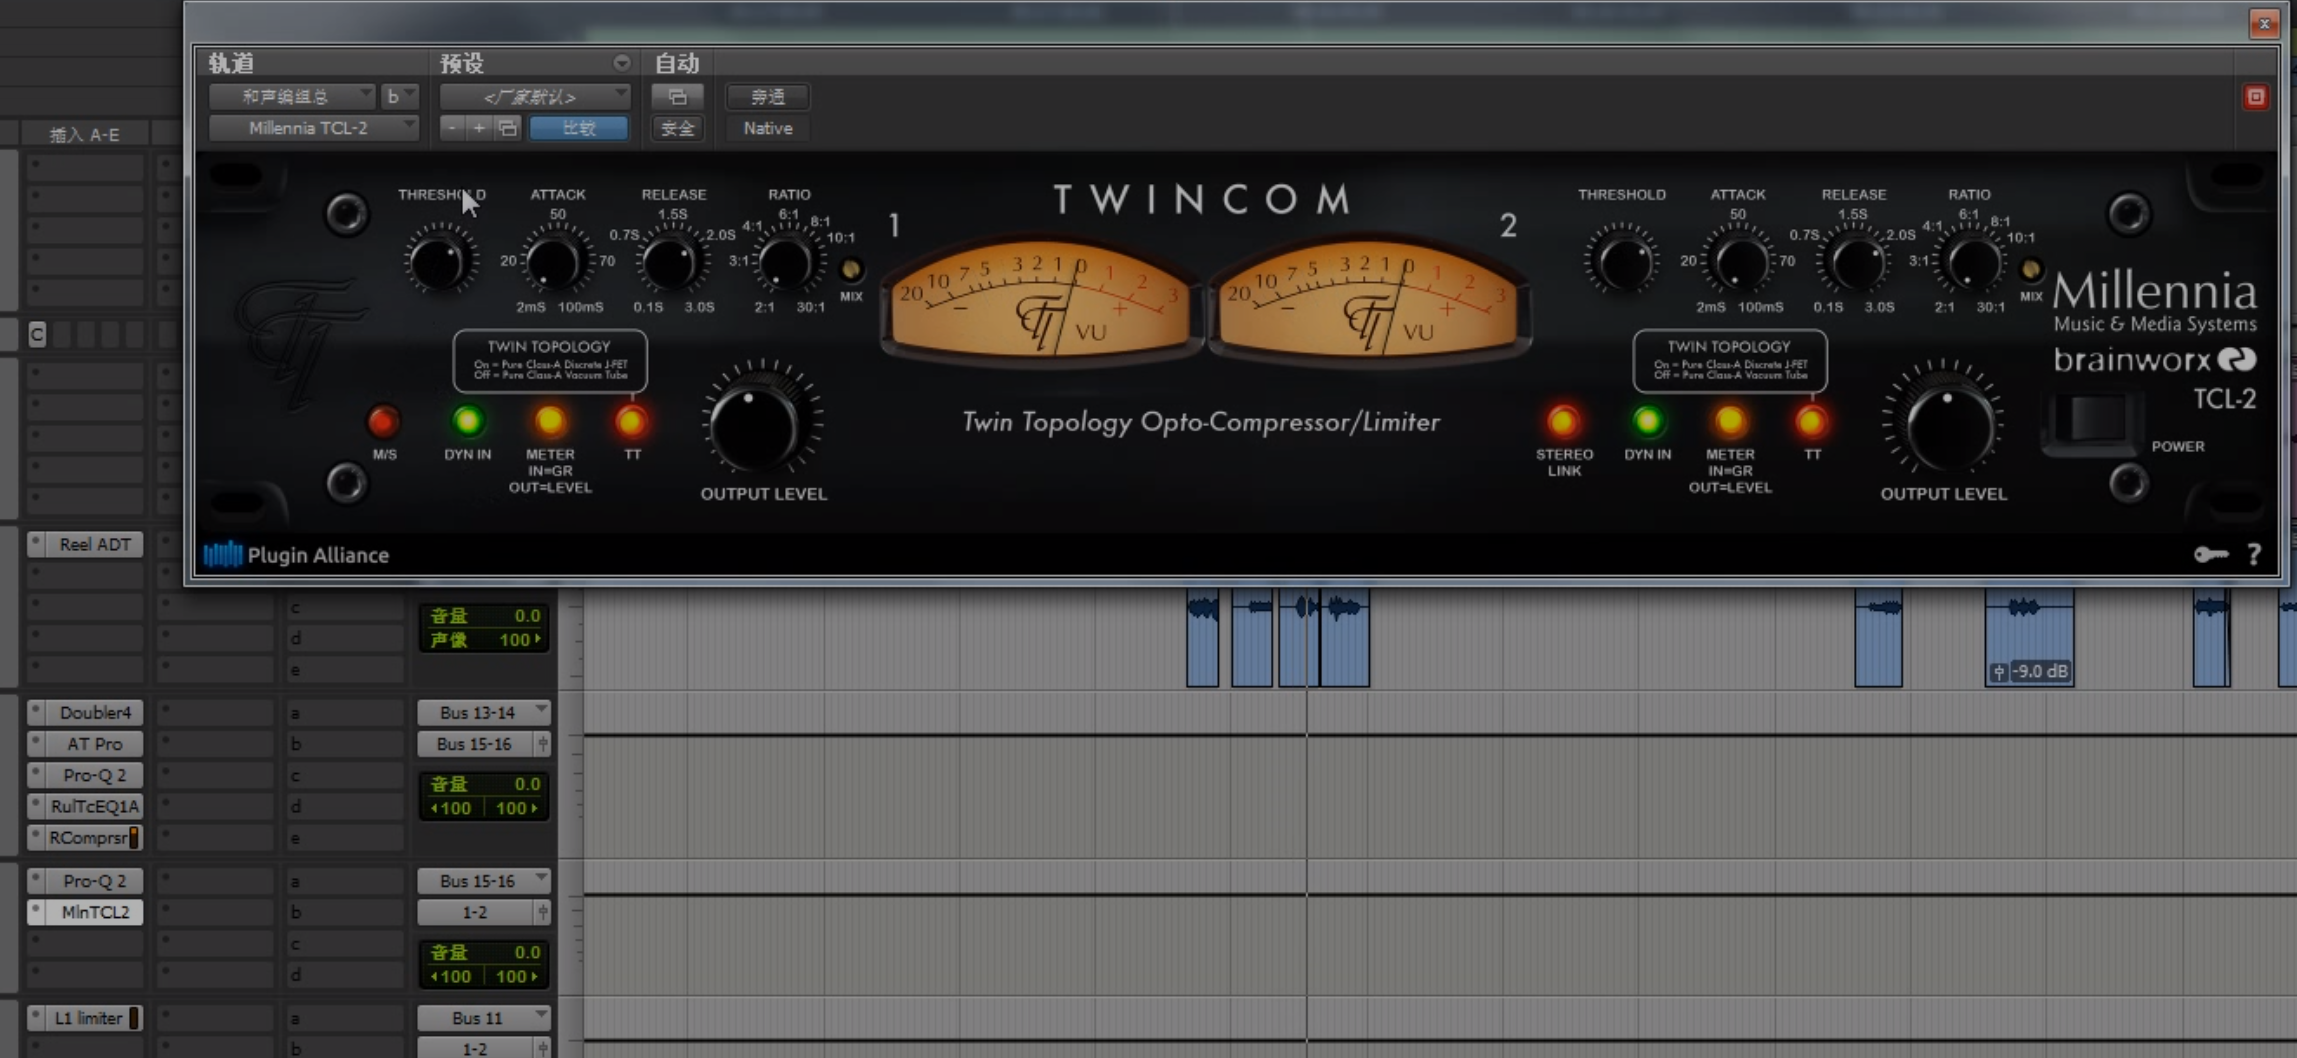Click the Plugin Alliance key activation icon

pyautogui.click(x=2210, y=555)
